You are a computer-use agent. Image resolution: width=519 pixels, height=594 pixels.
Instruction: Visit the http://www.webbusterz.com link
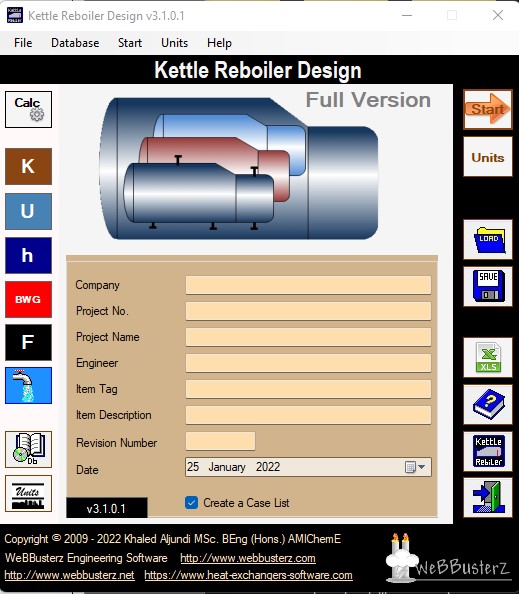(x=248, y=558)
